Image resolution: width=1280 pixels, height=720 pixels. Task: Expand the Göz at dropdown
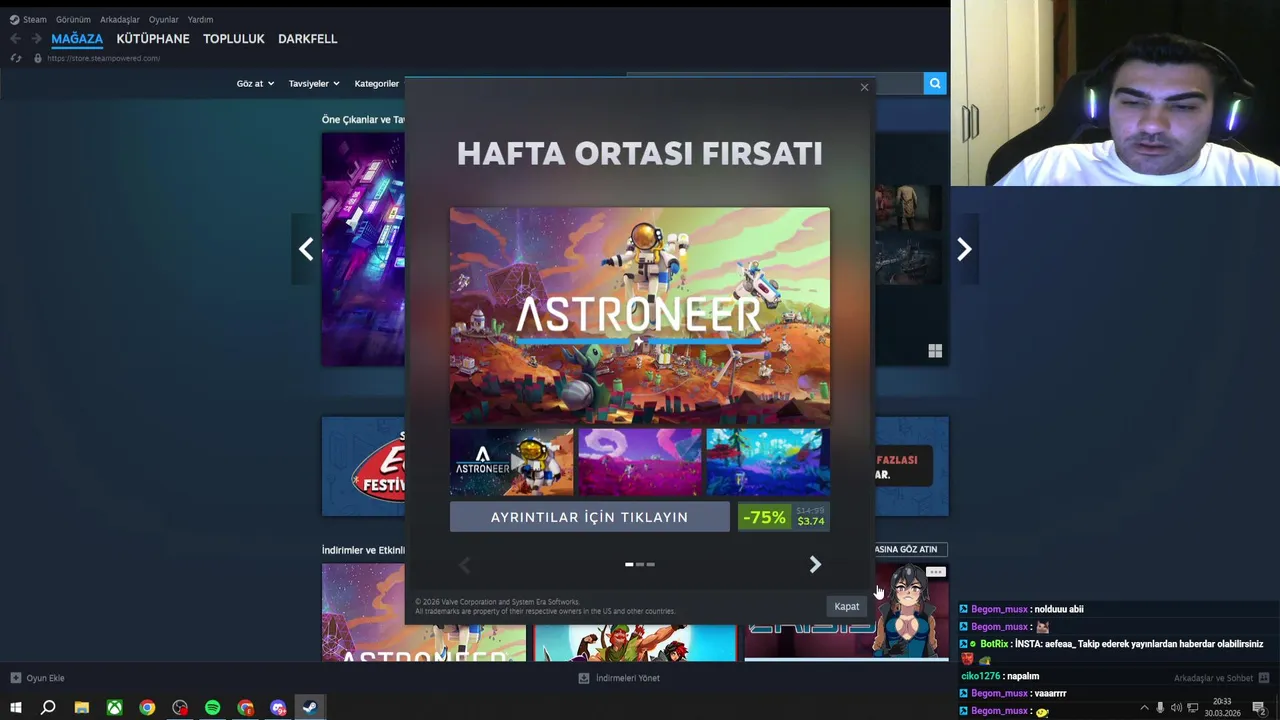pyautogui.click(x=255, y=84)
